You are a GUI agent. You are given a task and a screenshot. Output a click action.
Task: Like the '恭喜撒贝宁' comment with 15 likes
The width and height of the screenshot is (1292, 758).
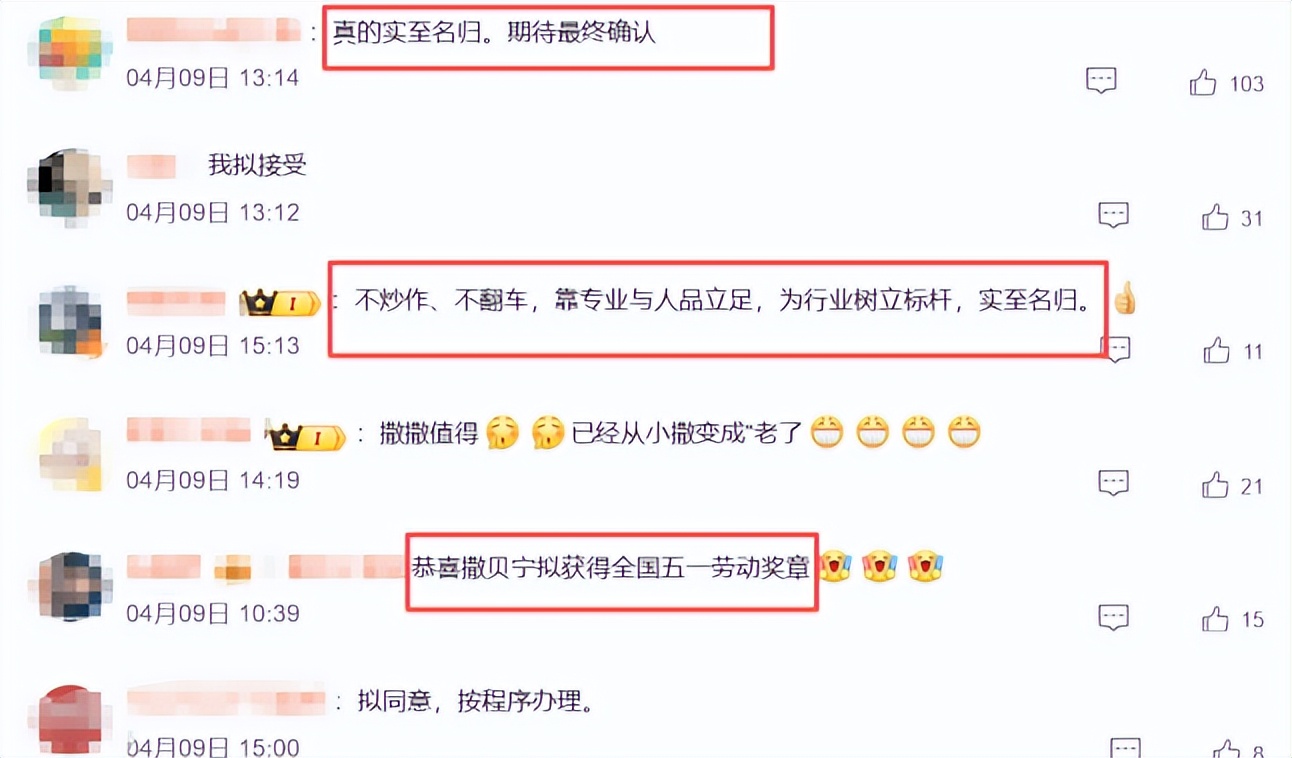[1216, 619]
